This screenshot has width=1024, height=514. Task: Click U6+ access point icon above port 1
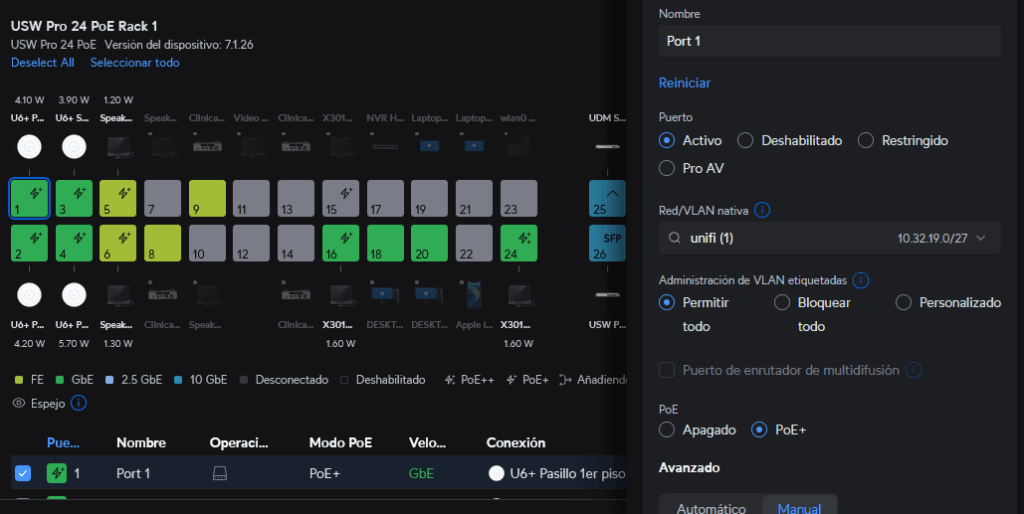(x=29, y=147)
